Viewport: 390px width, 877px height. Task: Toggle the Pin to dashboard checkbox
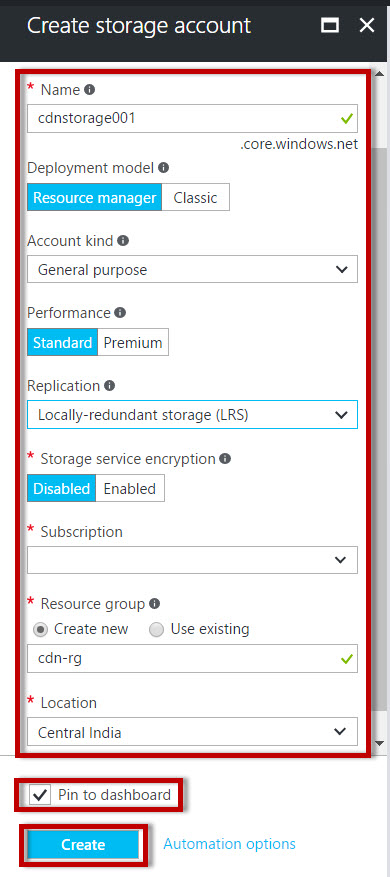click(40, 795)
